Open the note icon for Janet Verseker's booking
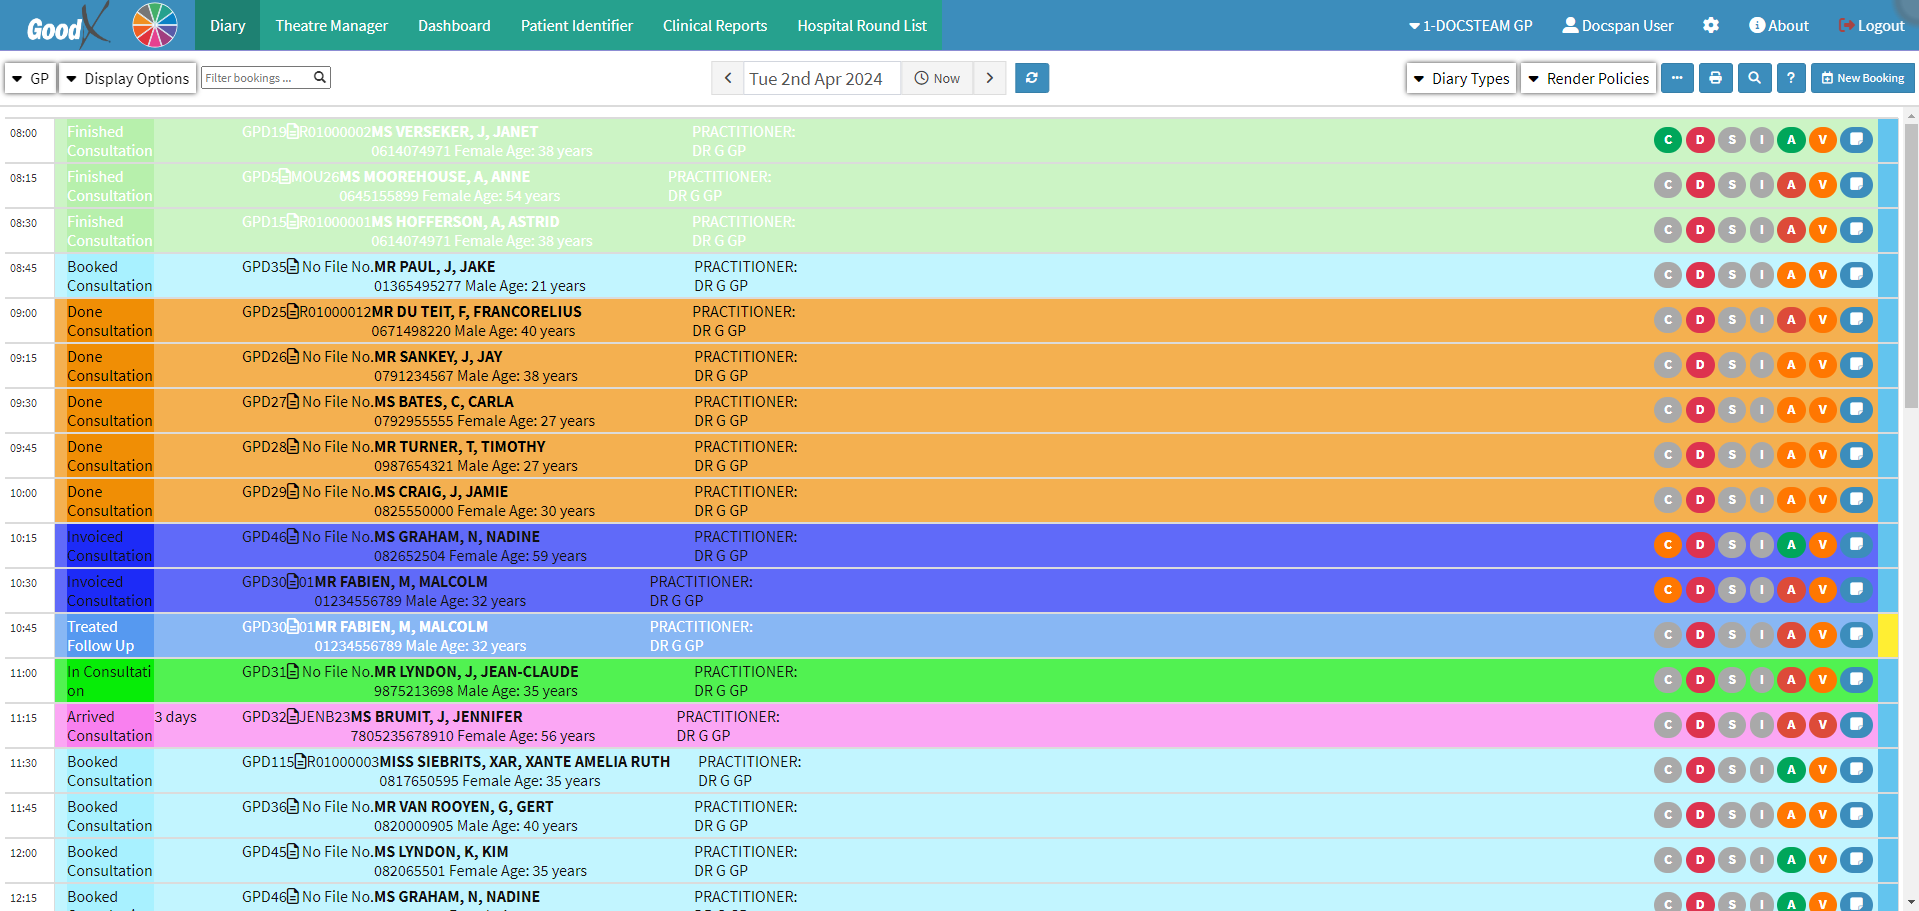 tap(1856, 140)
